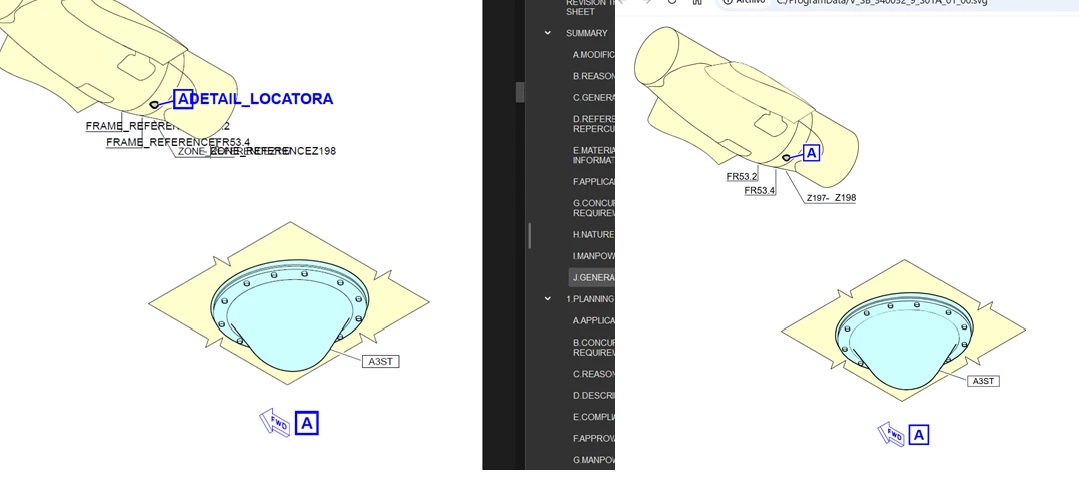Click detail A box below right dome
This screenshot has height=491, width=1079.
click(x=919, y=435)
